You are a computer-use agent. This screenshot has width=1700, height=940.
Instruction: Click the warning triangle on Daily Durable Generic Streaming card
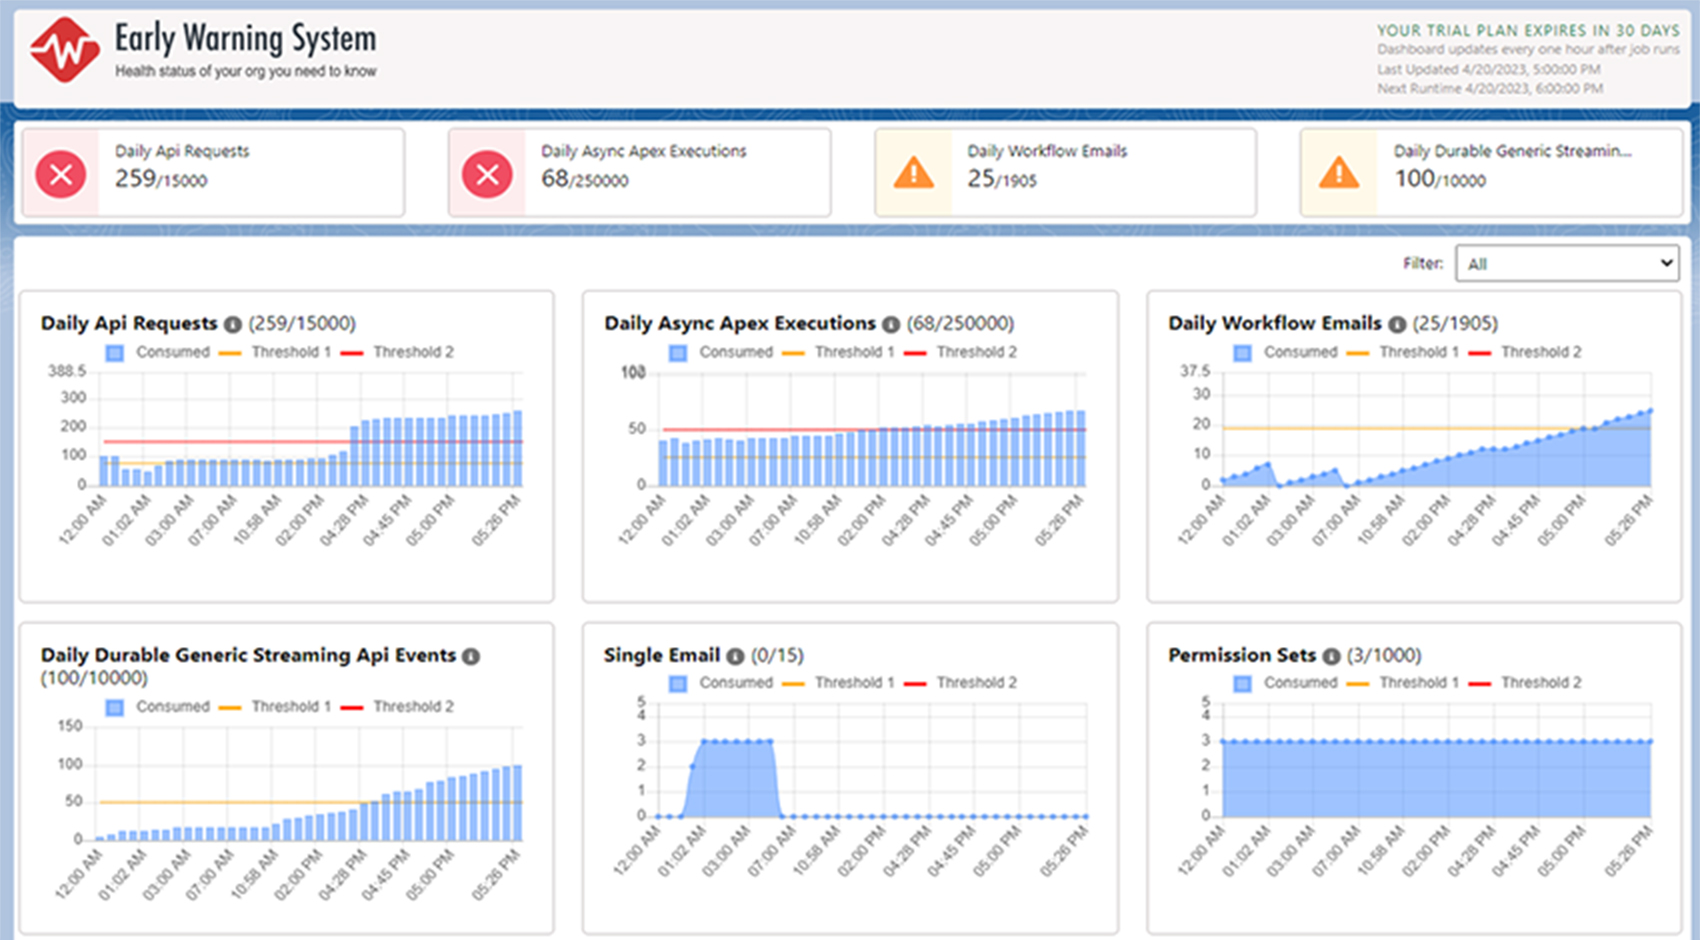(x=1339, y=172)
